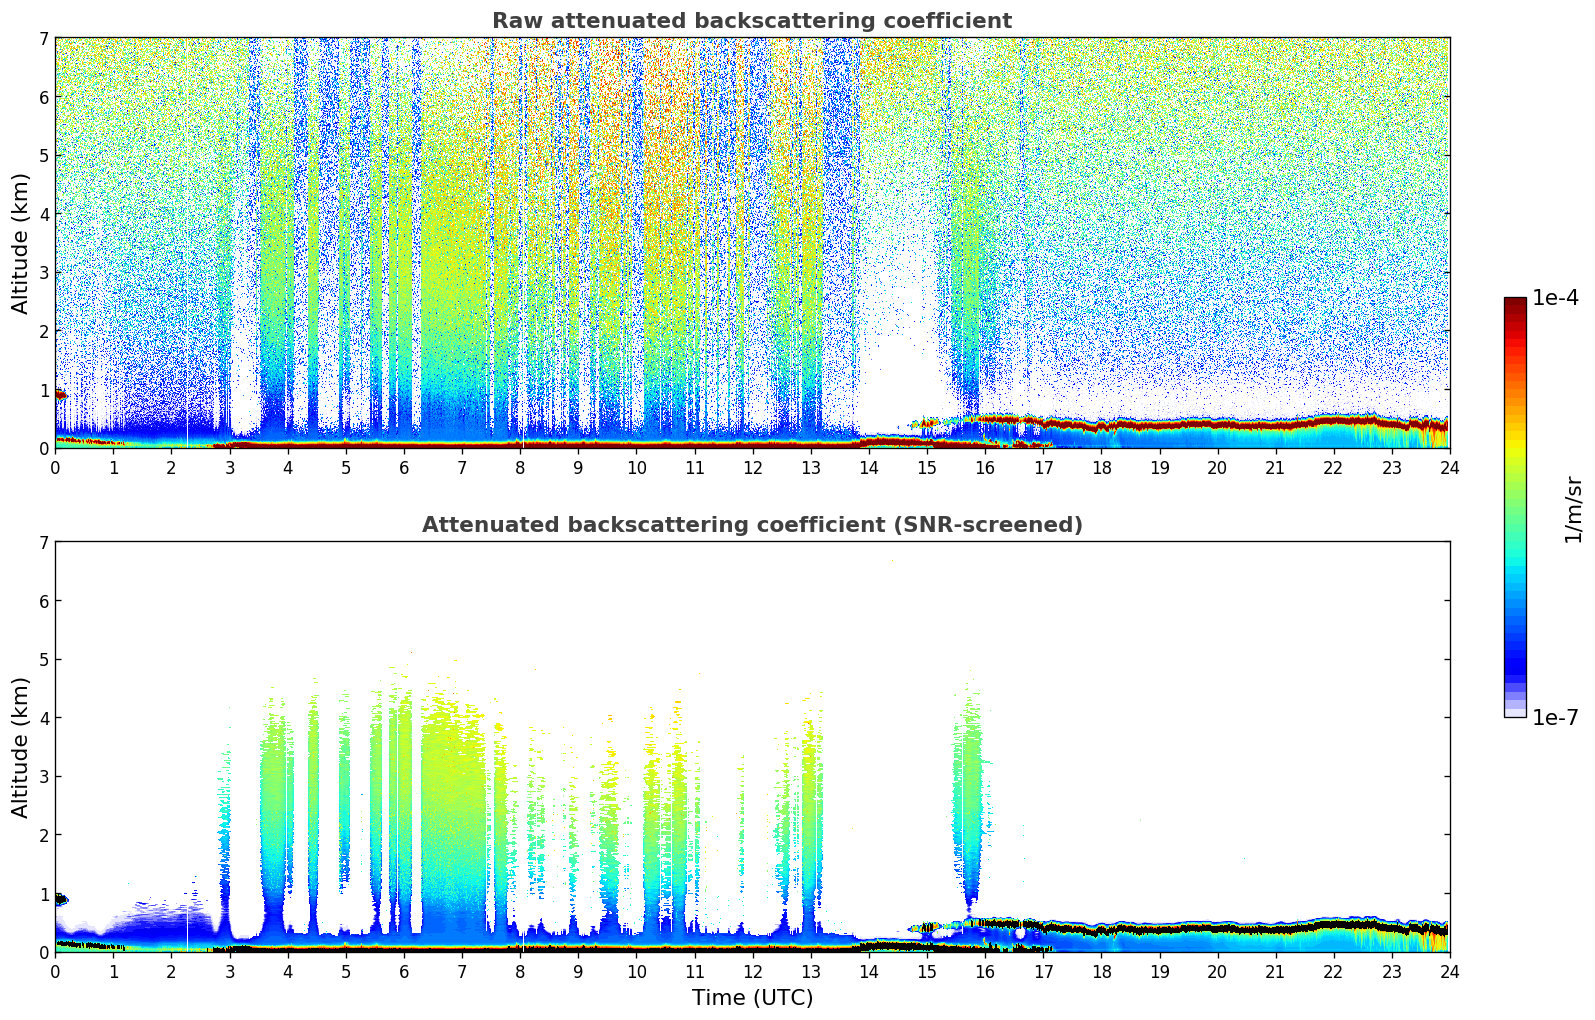
Task: Click the bottom plot's 'Altitude (km)' label
Action: click(x=21, y=747)
